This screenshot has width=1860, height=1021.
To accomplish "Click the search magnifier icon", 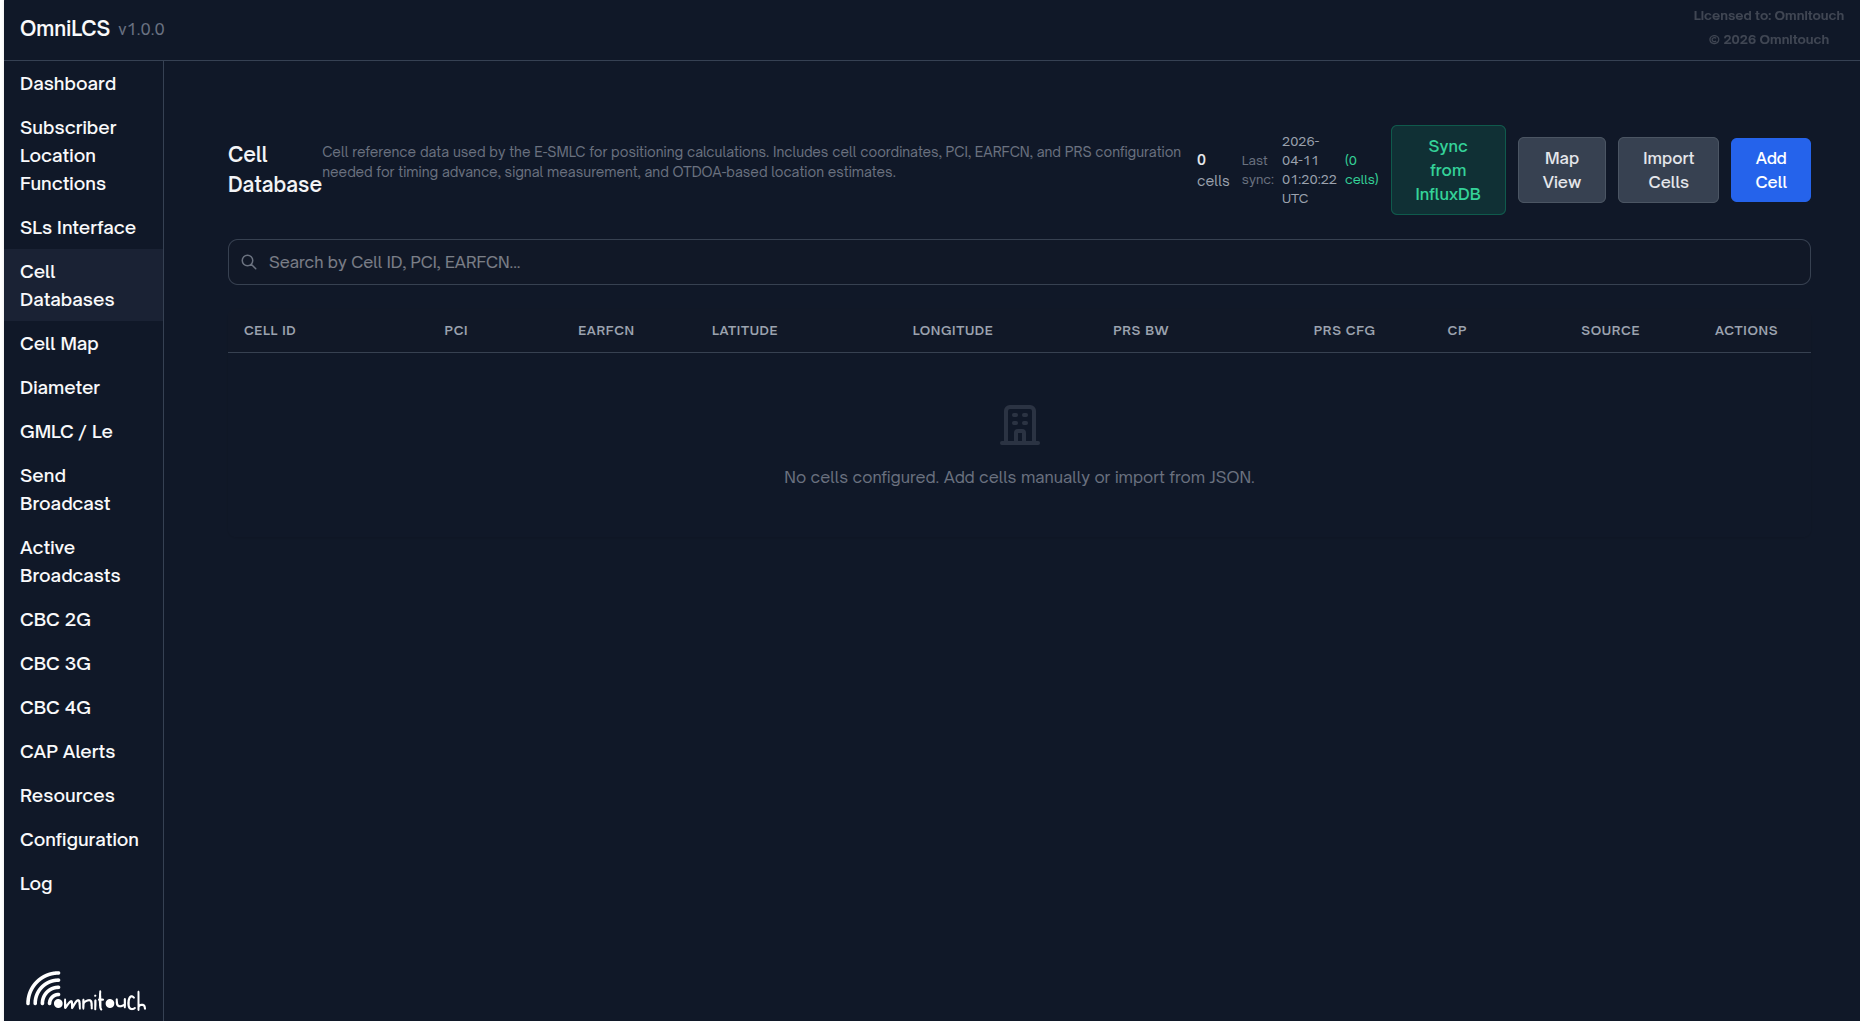I will pos(249,262).
